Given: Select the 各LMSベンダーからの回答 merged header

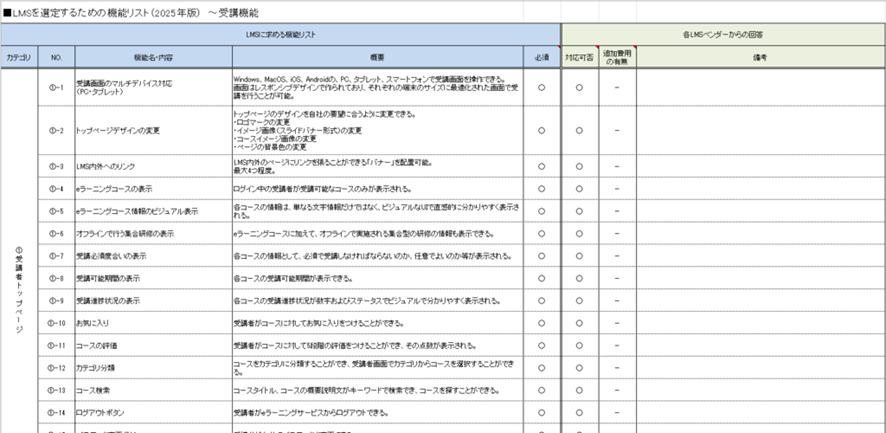Looking at the screenshot, I should click(723, 34).
